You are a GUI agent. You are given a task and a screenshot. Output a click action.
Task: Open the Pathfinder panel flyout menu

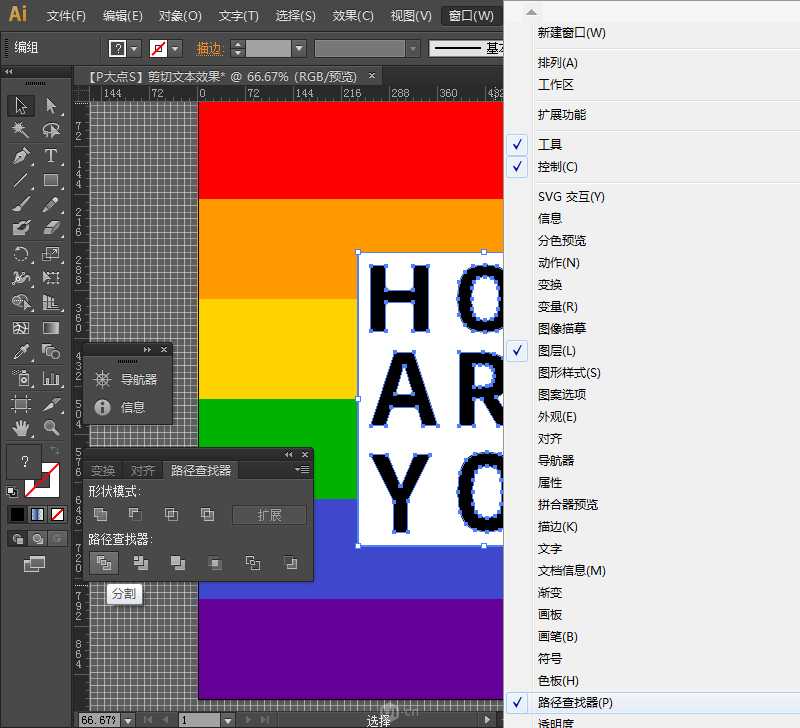pyautogui.click(x=302, y=468)
